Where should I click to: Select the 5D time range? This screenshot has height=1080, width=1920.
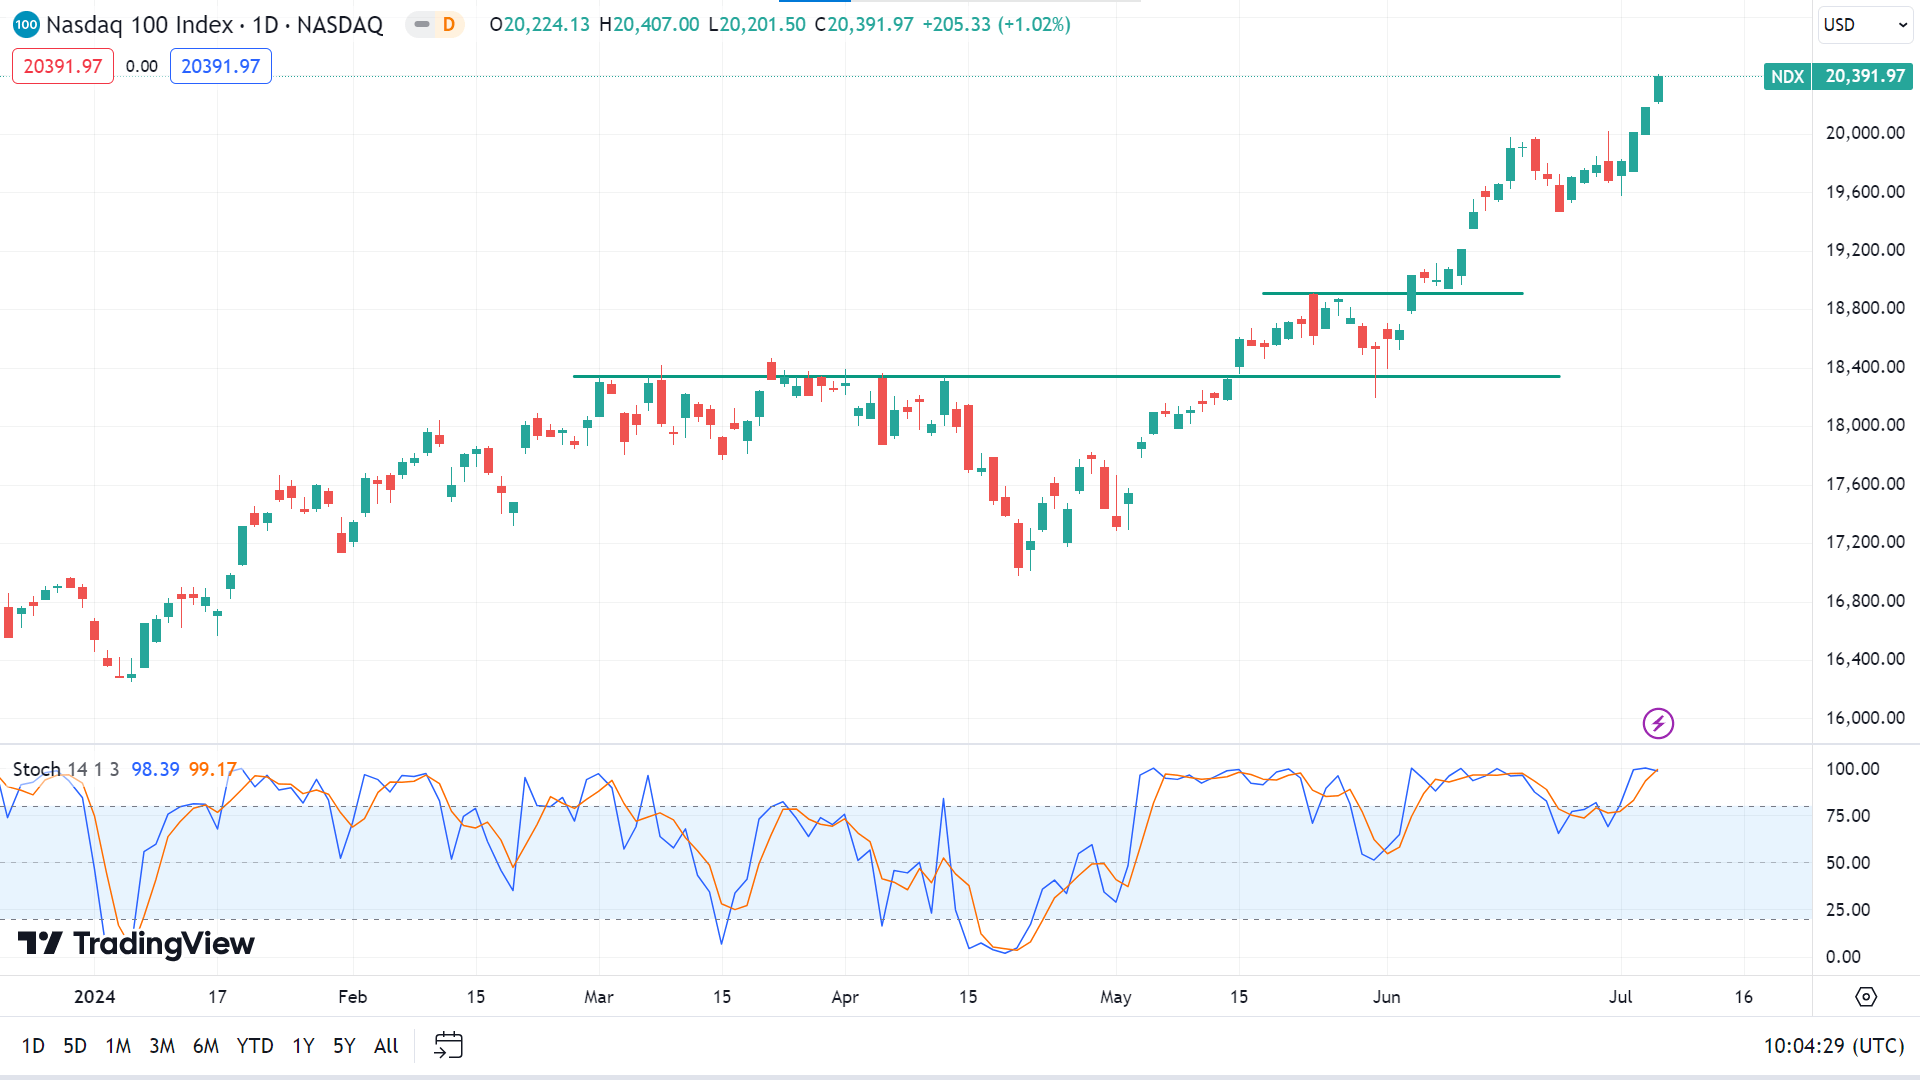pyautogui.click(x=75, y=1046)
